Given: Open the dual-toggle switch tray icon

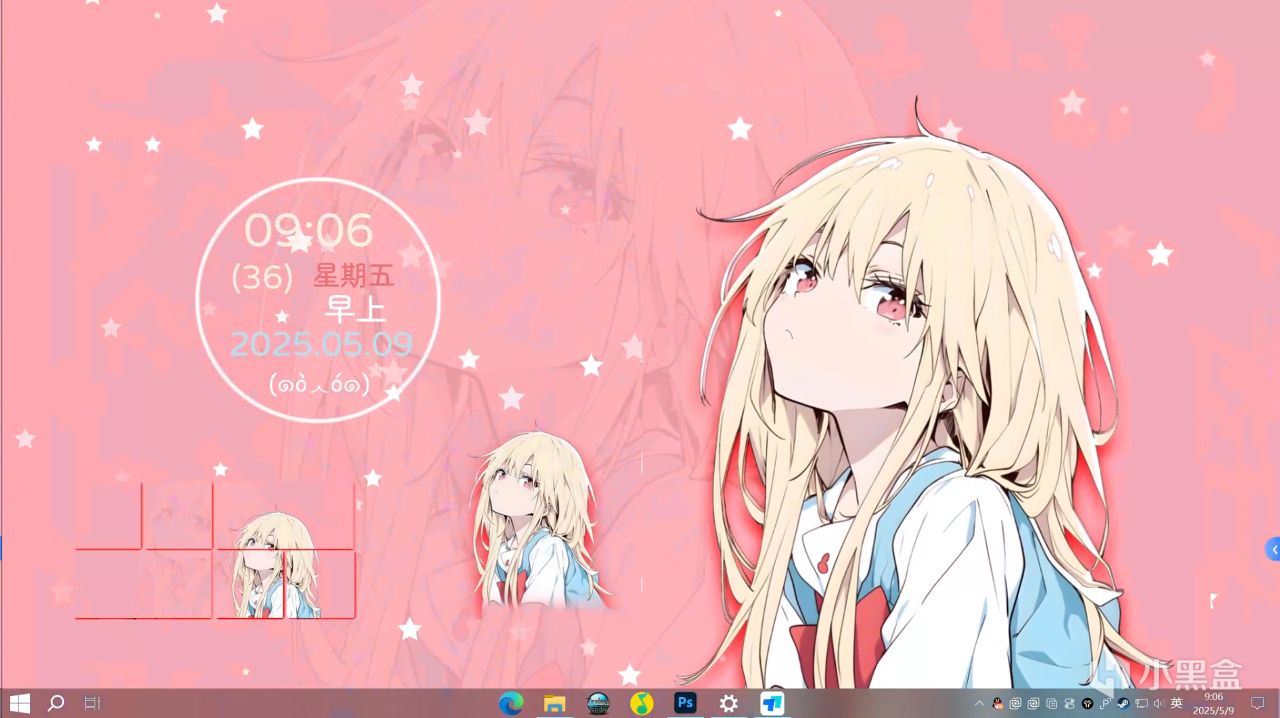Looking at the screenshot, I should [x=1069, y=703].
